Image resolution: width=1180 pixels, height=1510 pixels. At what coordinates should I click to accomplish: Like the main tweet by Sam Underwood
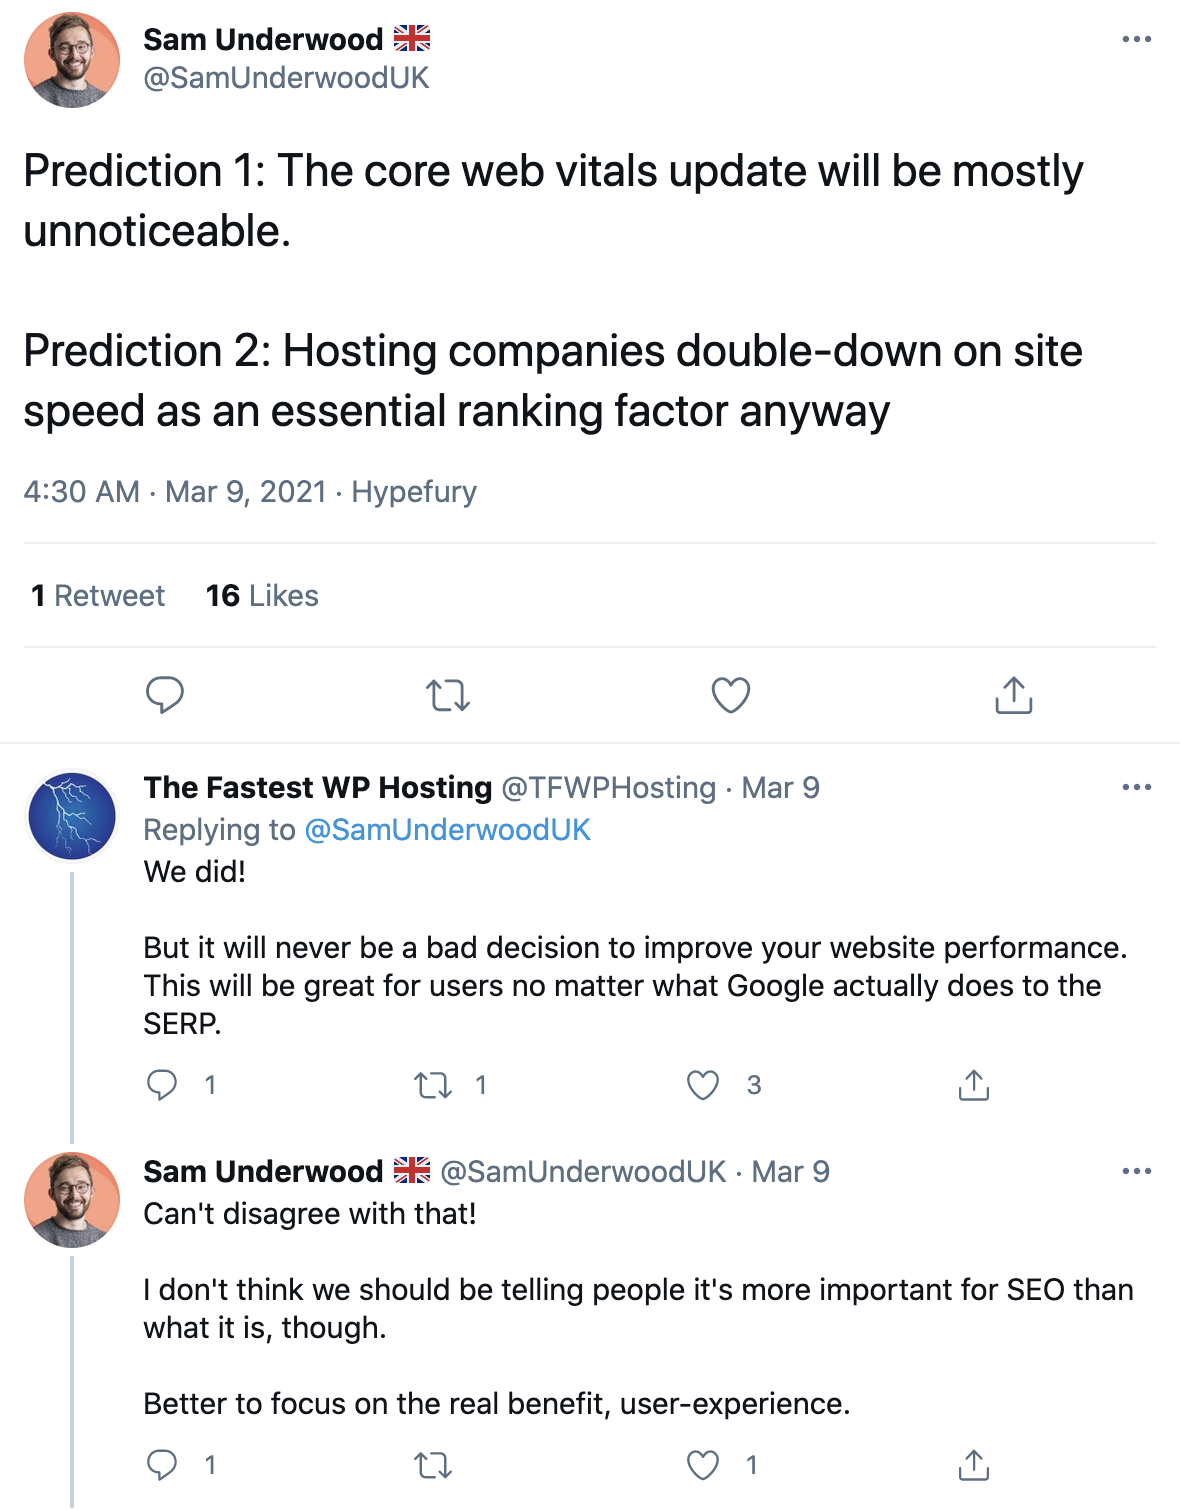tap(730, 695)
